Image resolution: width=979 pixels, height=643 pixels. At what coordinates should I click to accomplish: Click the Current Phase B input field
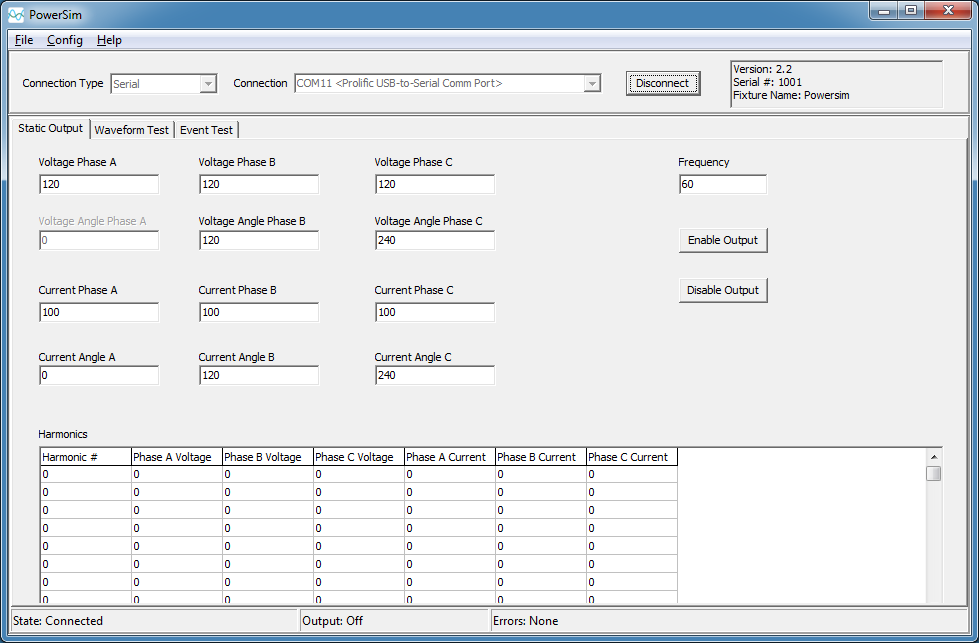[259, 312]
